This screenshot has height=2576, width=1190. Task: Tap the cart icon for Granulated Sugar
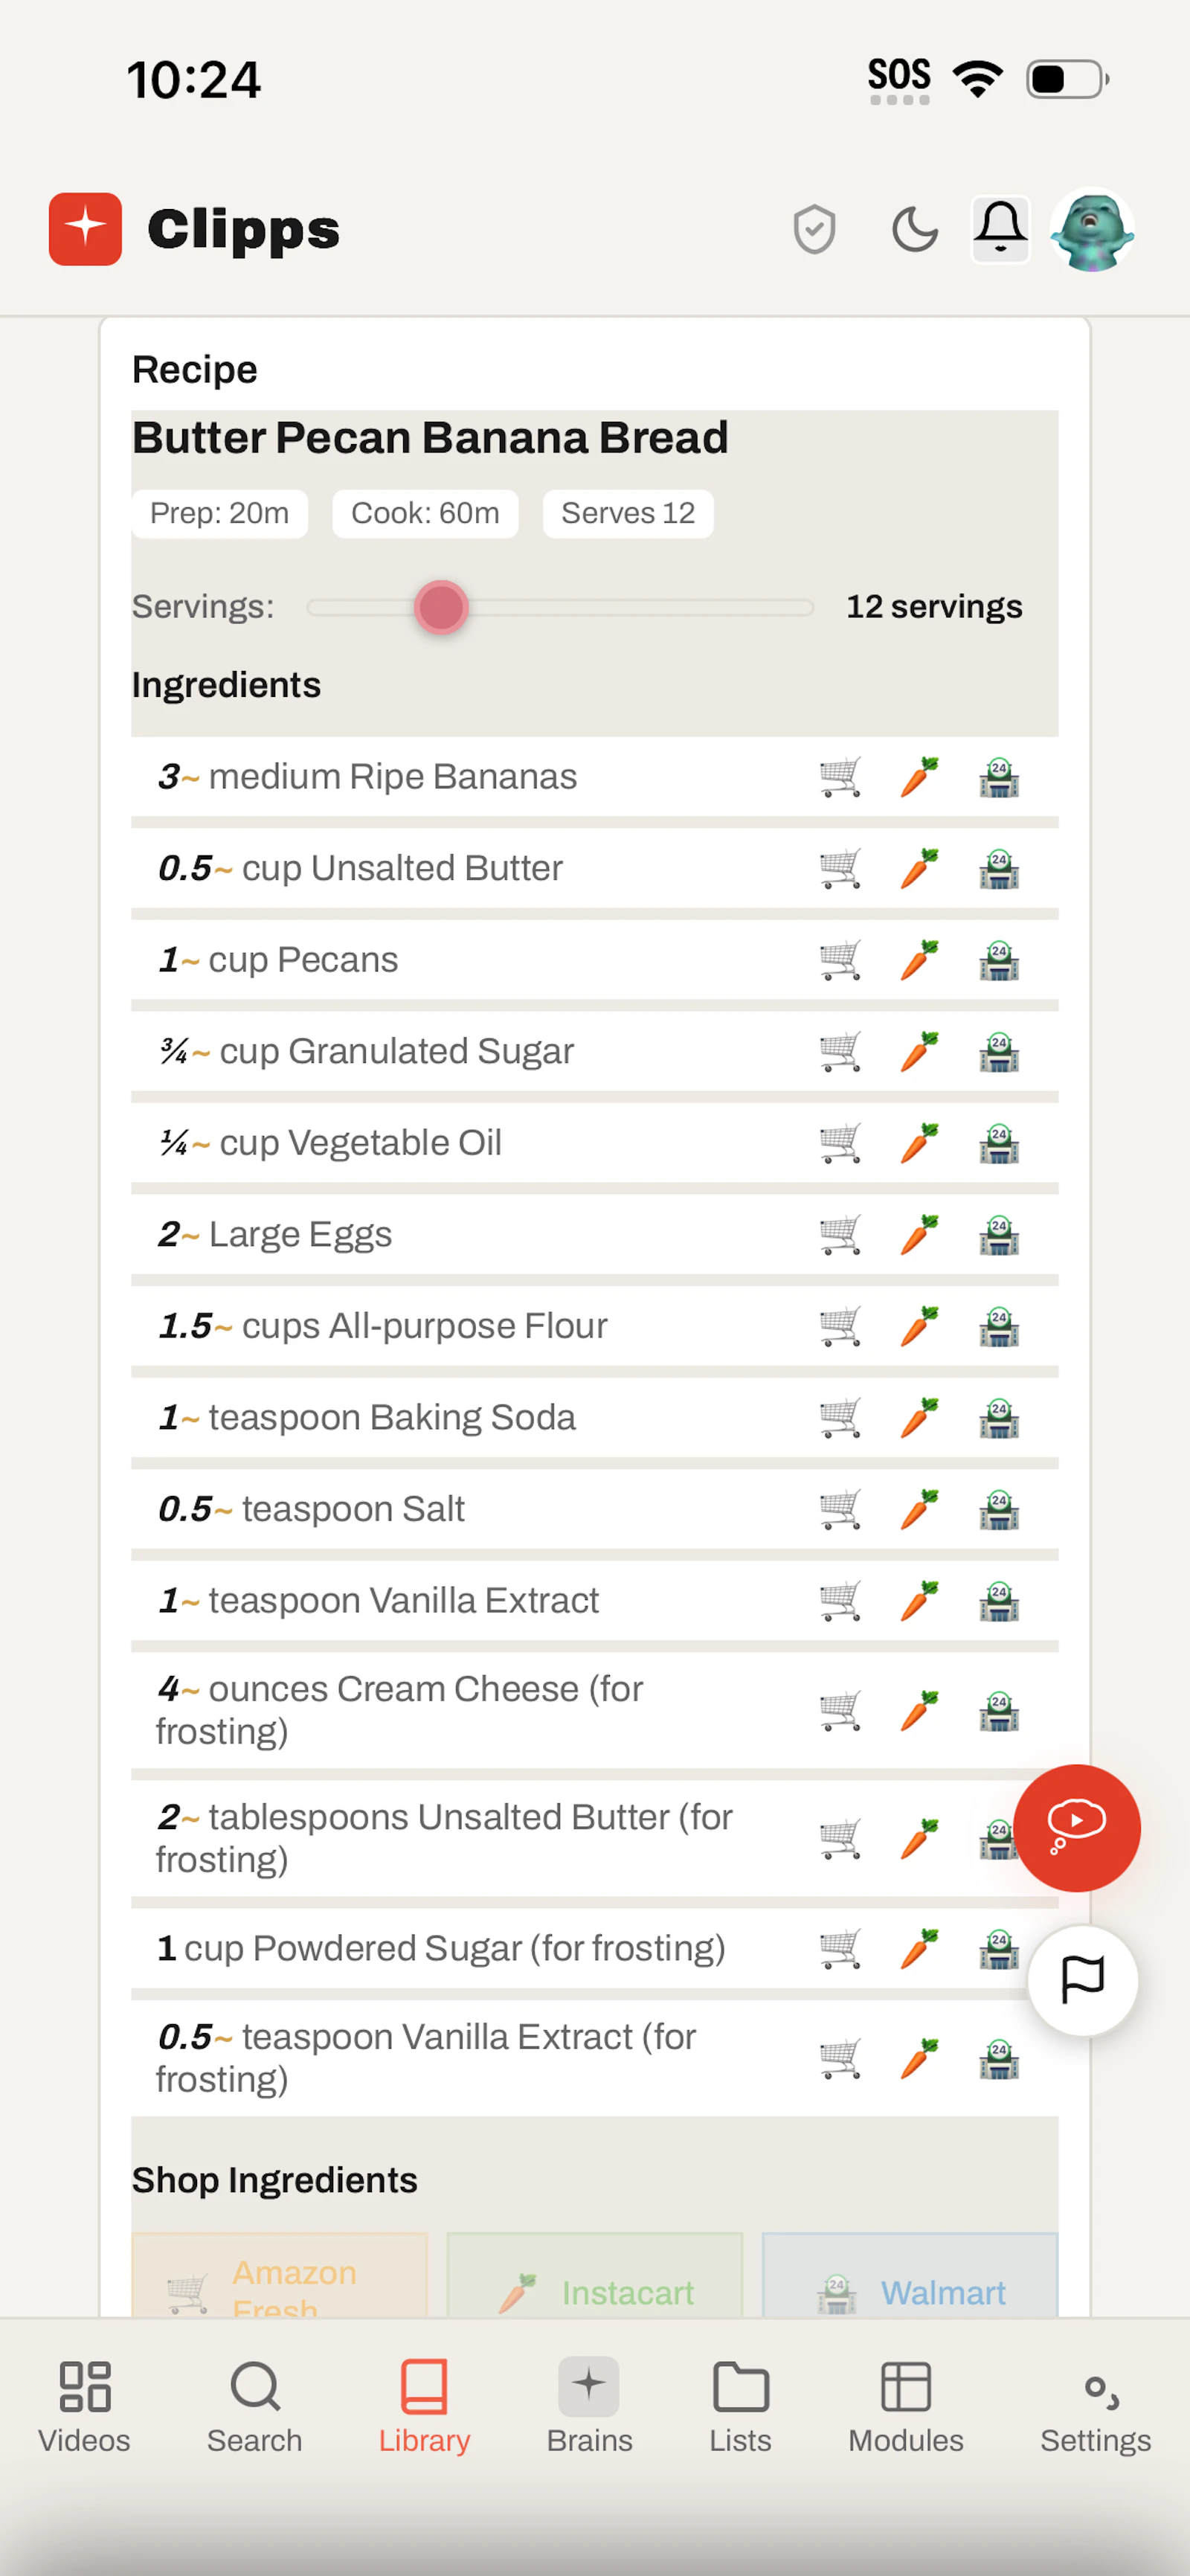coord(840,1052)
